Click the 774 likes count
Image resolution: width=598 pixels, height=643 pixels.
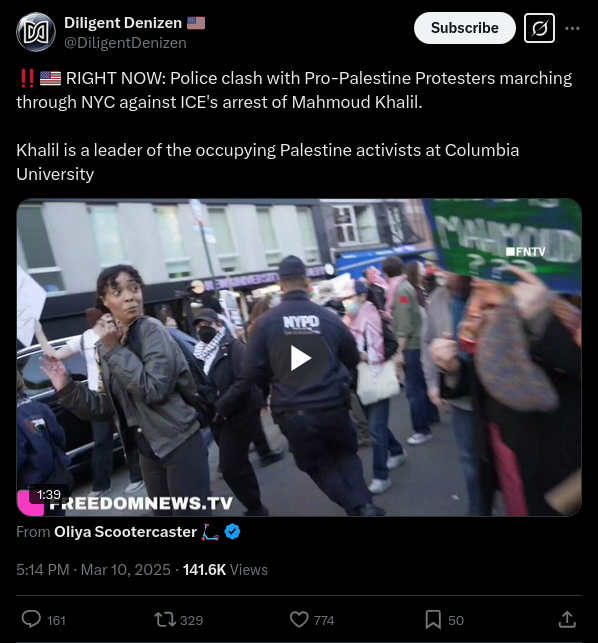(x=324, y=620)
